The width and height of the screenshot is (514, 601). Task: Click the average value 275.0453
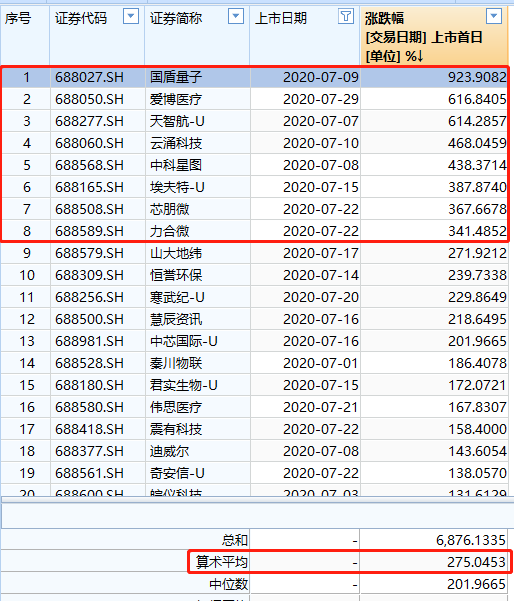click(476, 562)
